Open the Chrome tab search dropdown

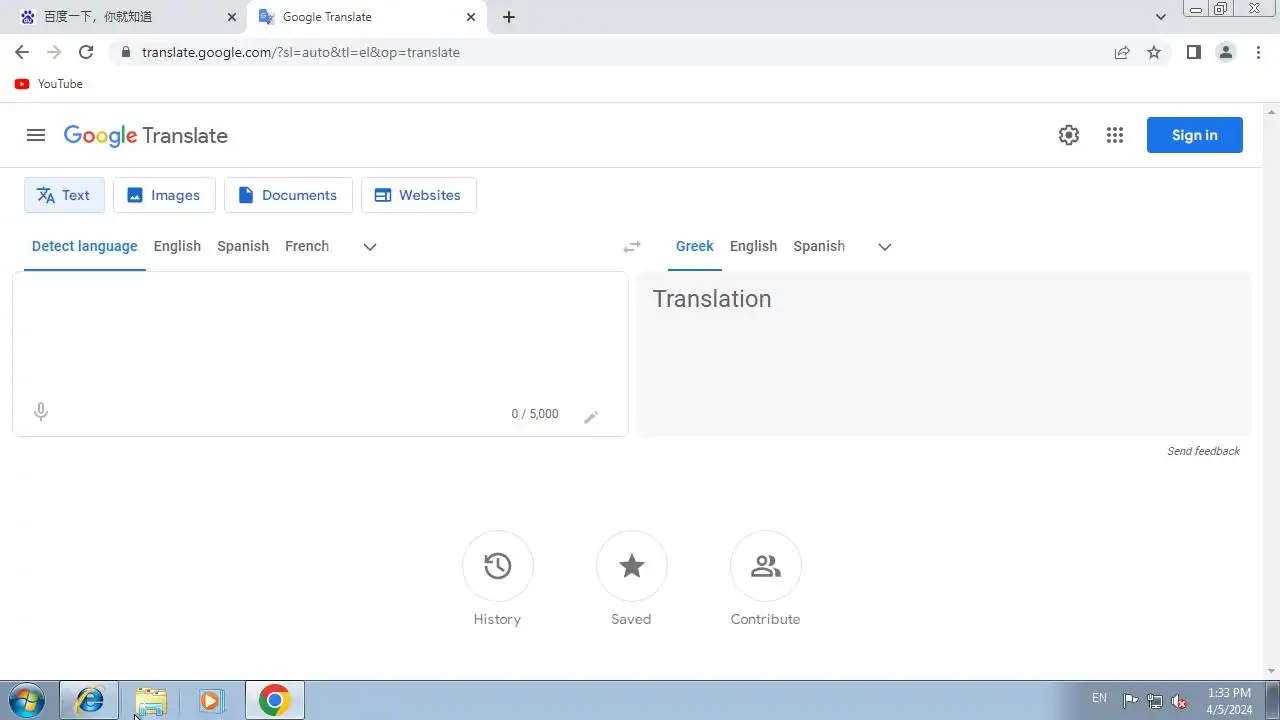click(x=1161, y=17)
